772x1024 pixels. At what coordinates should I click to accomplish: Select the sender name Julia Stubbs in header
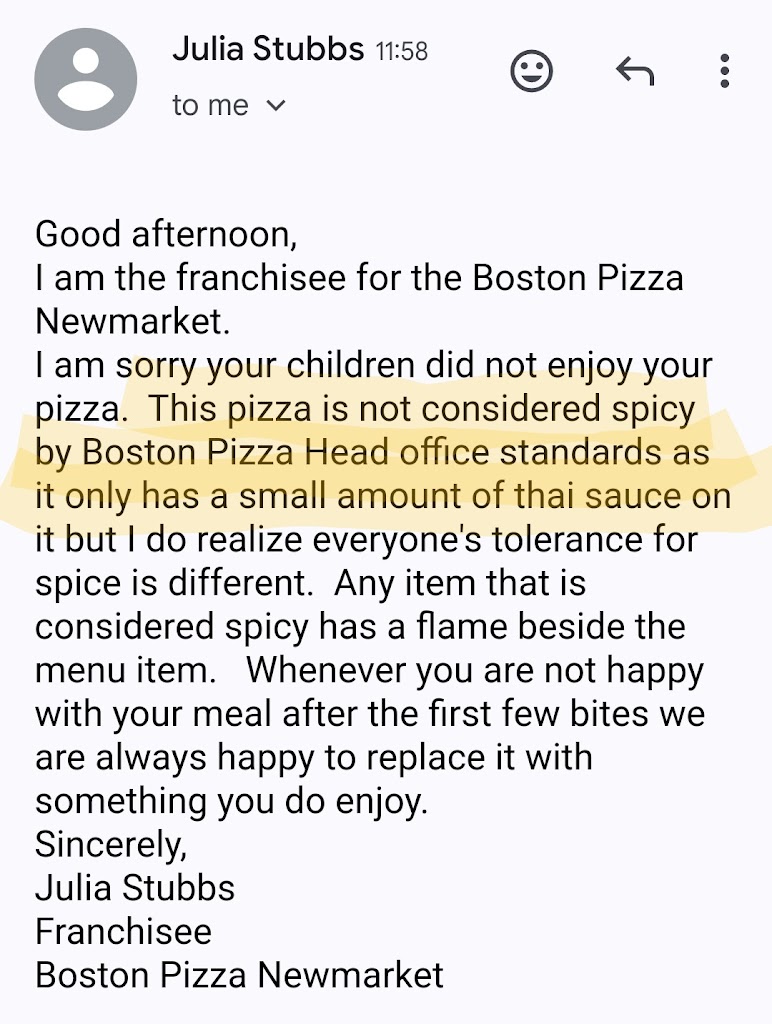tap(268, 49)
